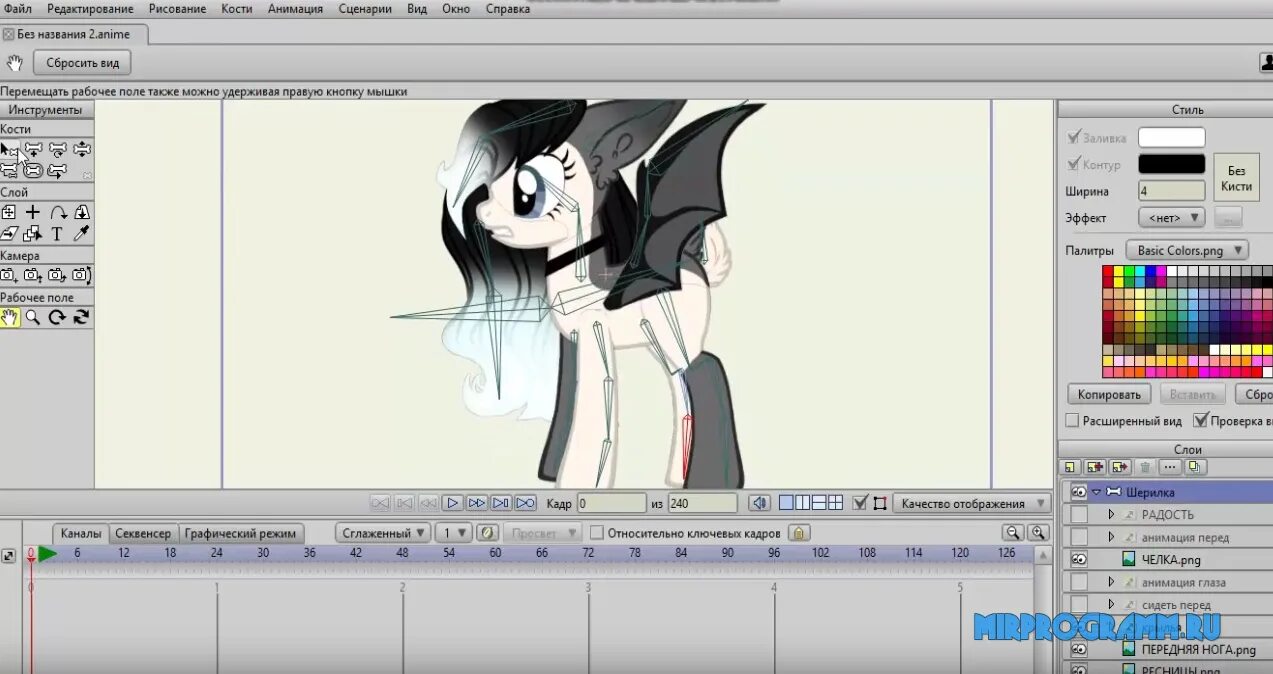
Task: Click the timeline lock icon
Action: (x=798, y=533)
